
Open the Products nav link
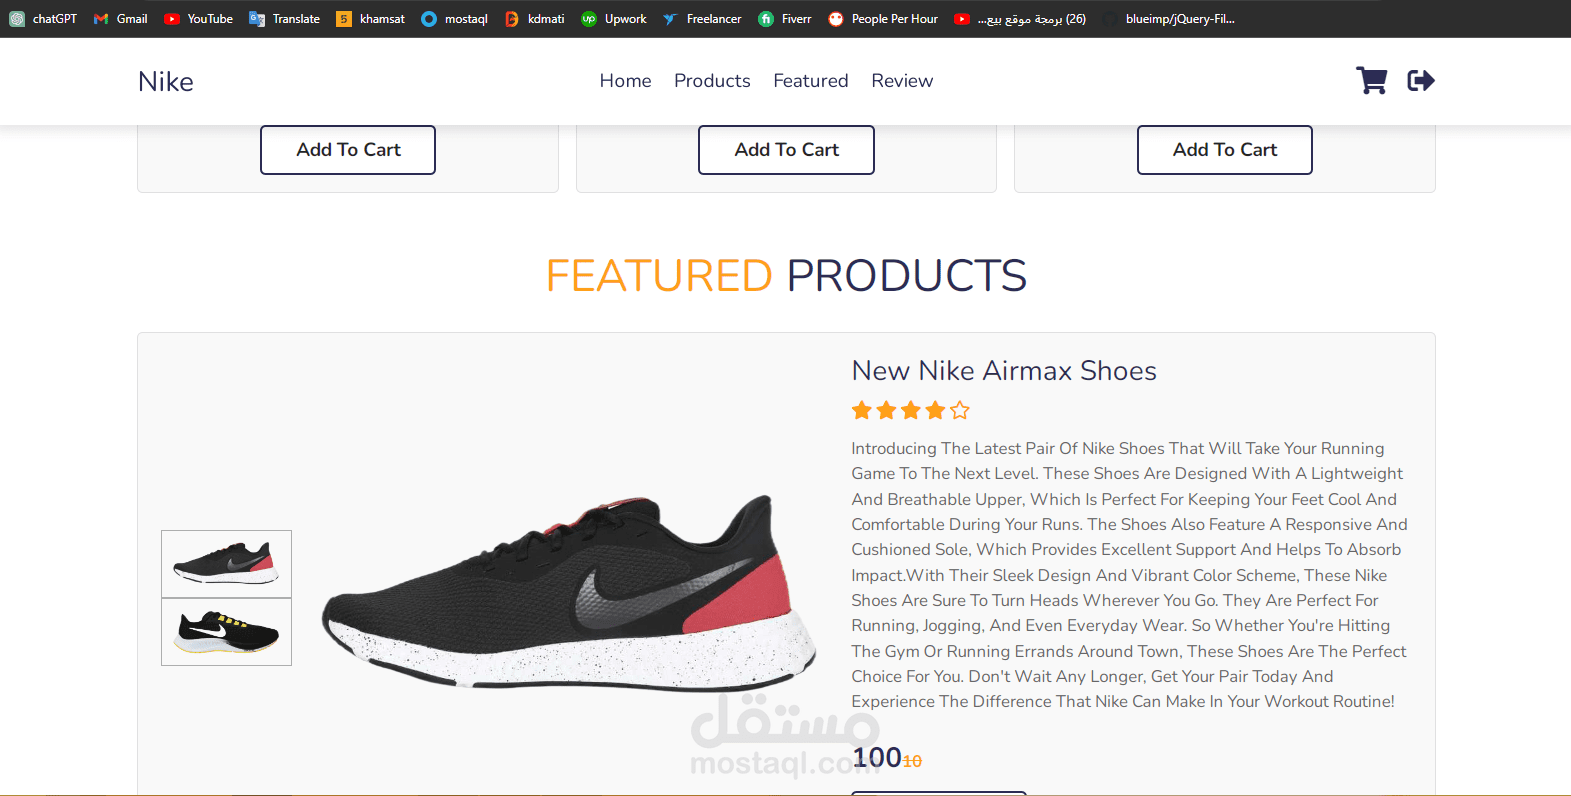pos(712,81)
